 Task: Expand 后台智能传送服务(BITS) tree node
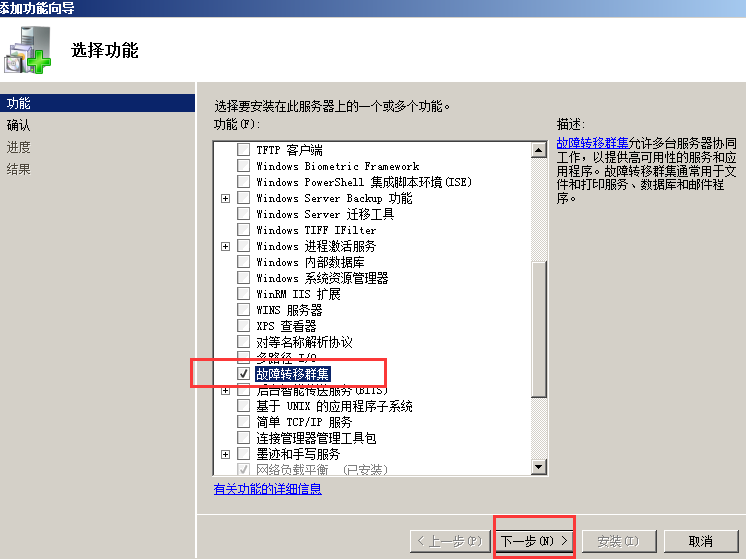tap(226, 391)
